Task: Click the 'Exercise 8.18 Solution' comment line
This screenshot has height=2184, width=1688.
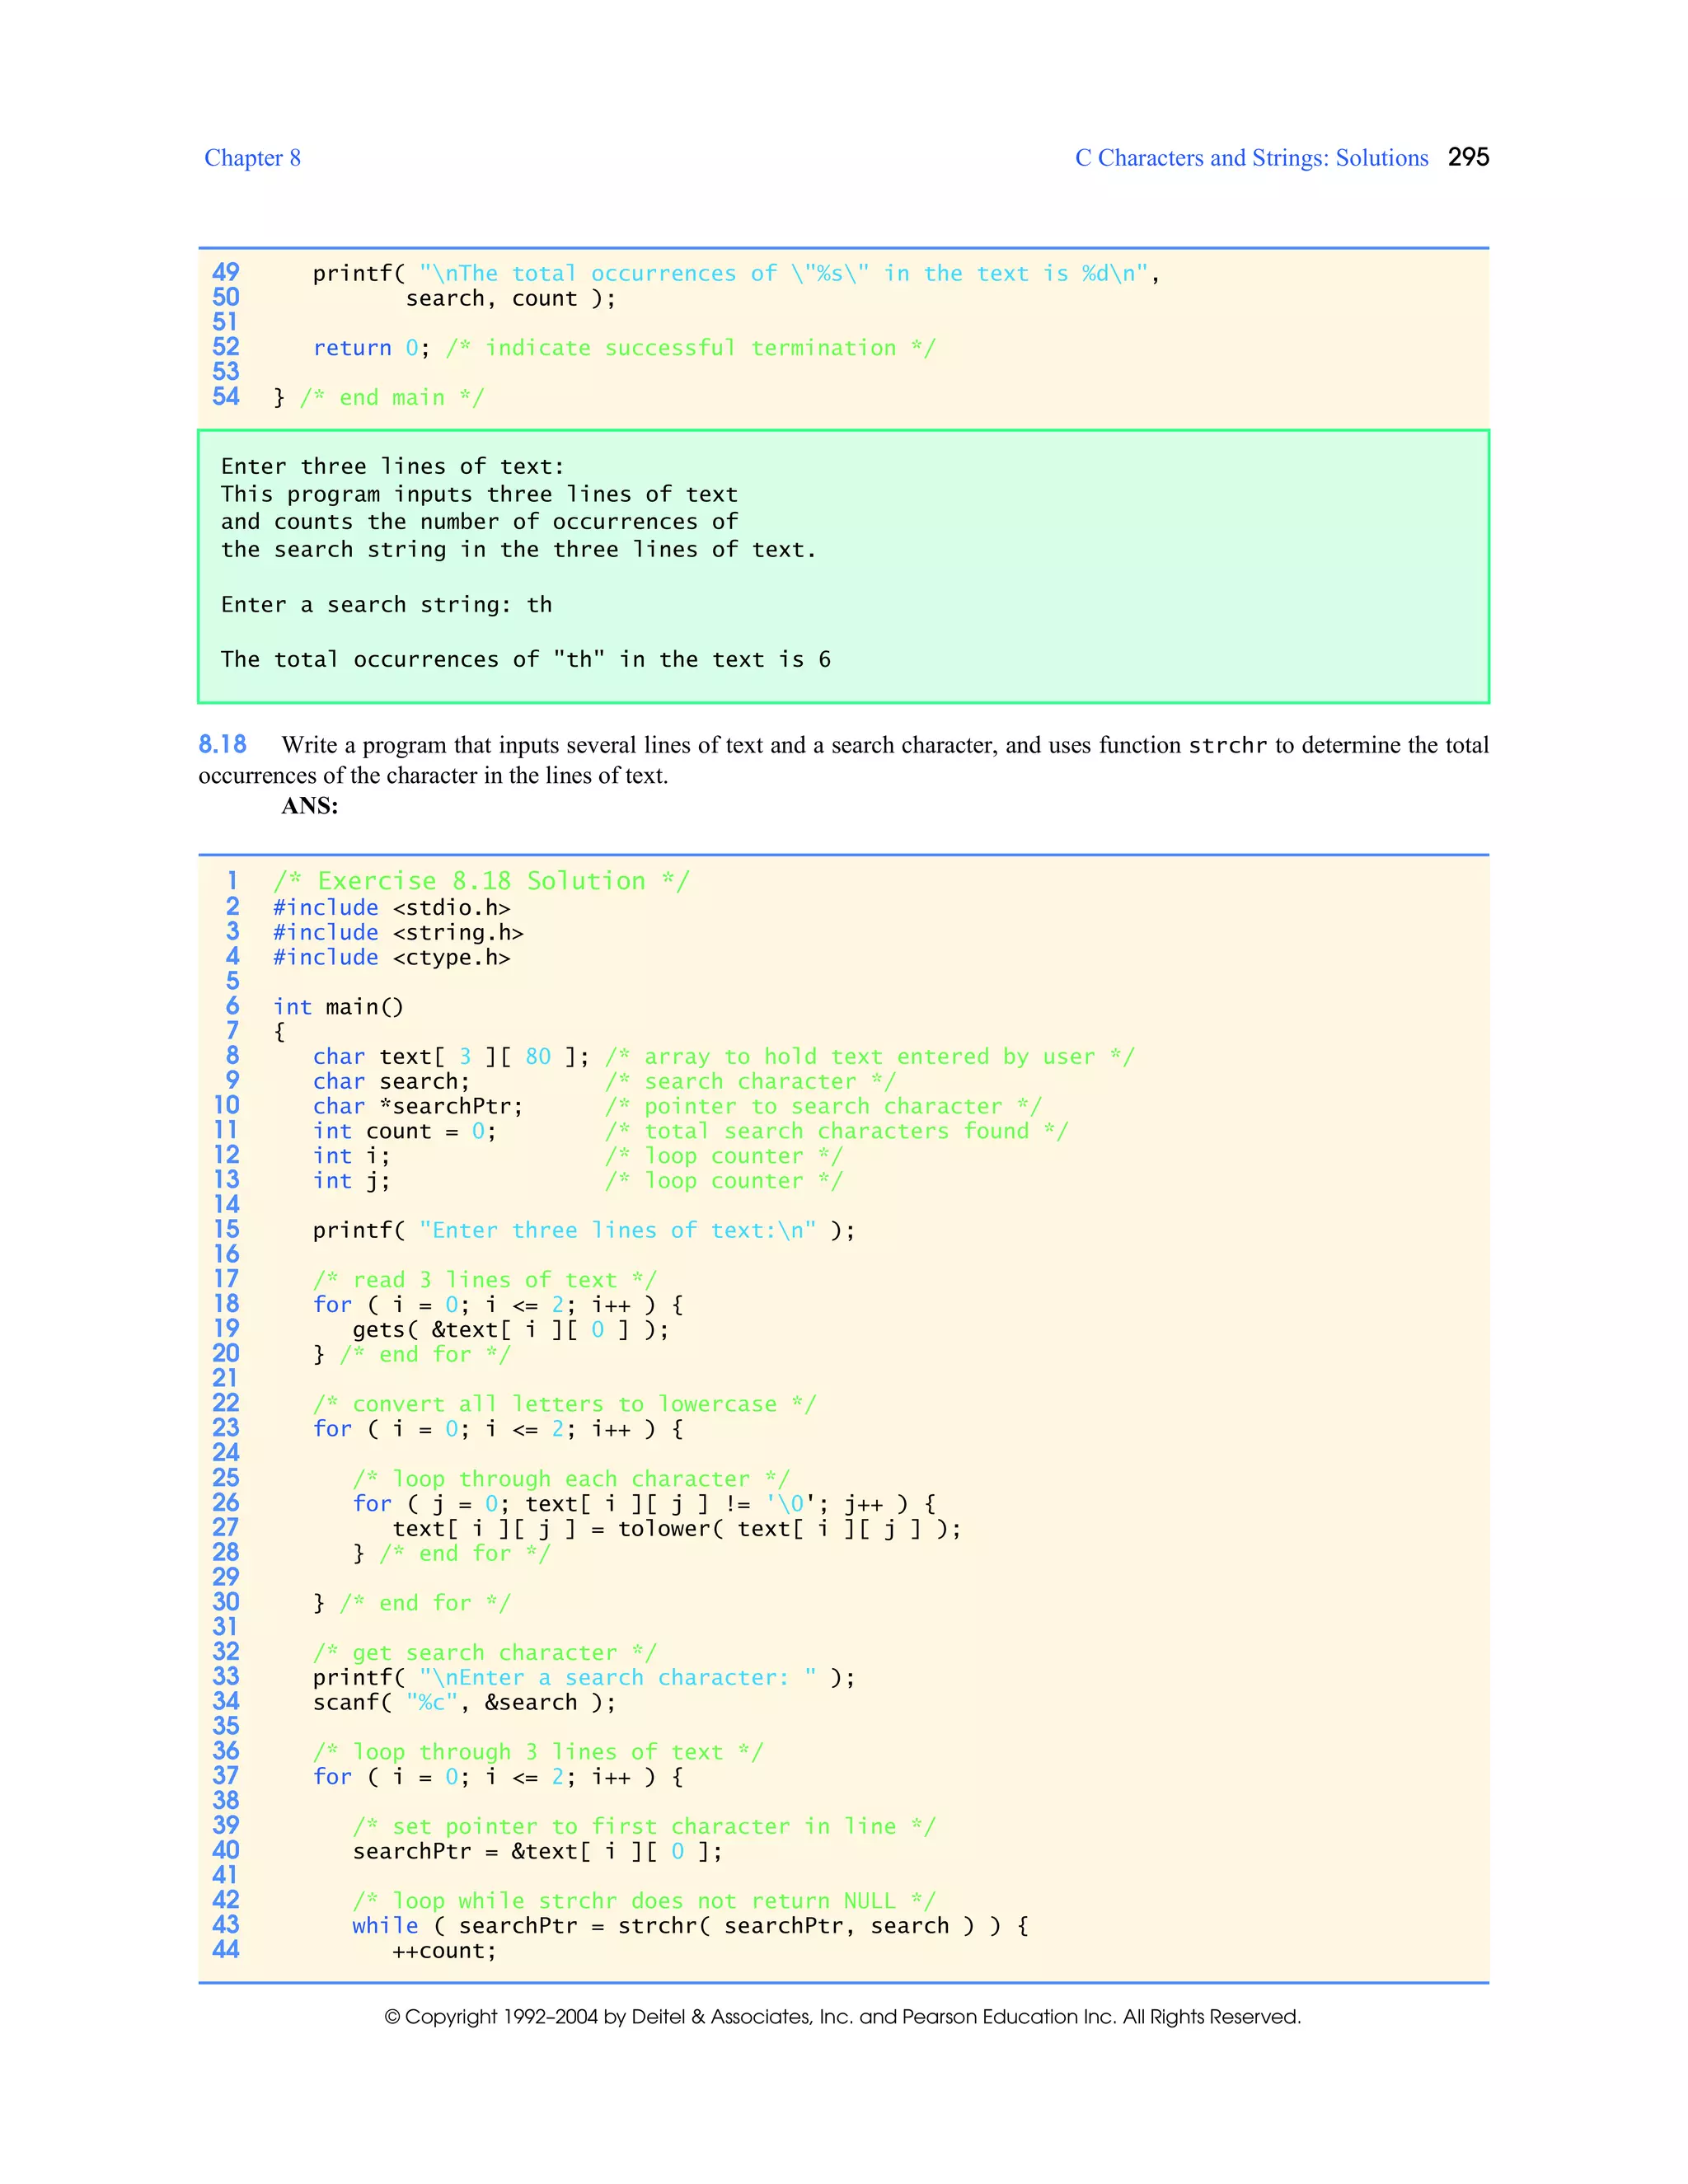Action: click(481, 881)
